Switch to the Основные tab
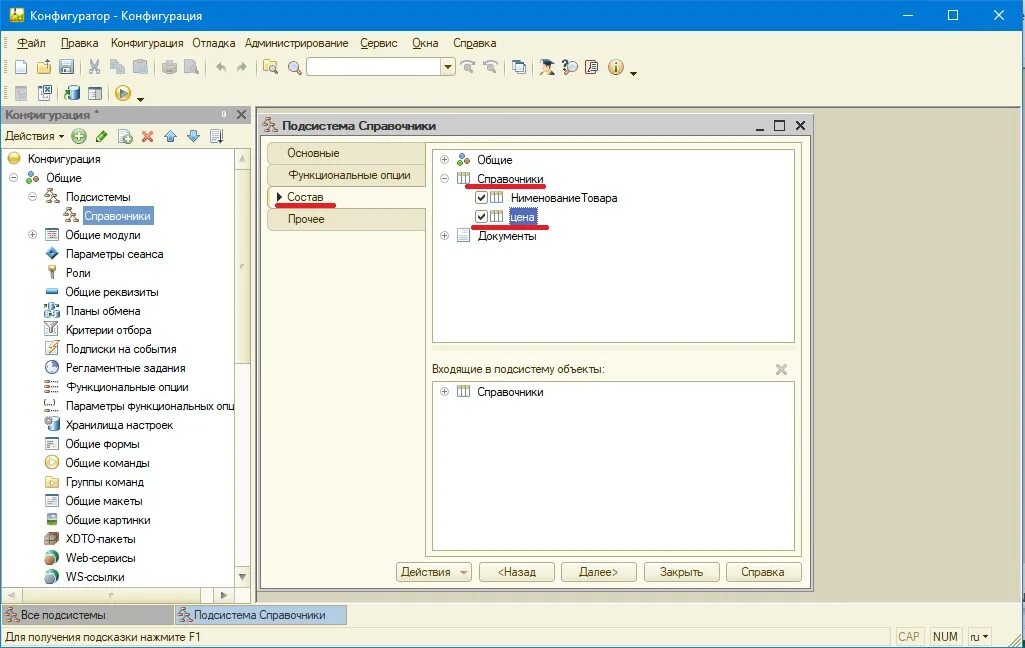Image resolution: width=1025 pixels, height=648 pixels. (x=346, y=153)
